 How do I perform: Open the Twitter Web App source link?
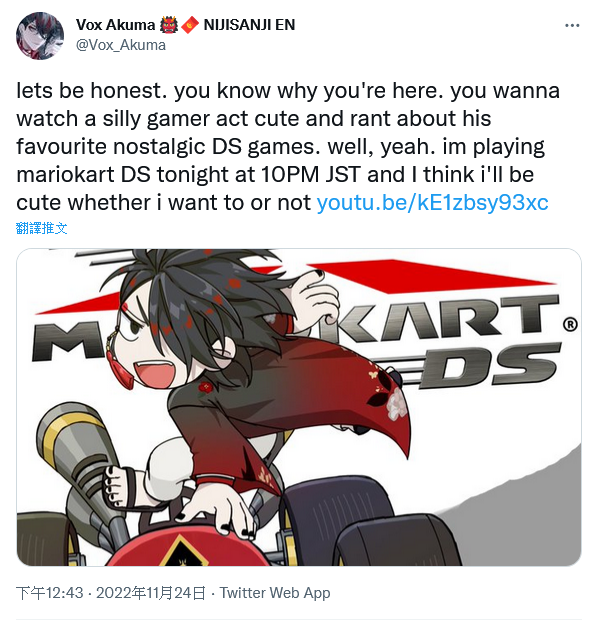(x=275, y=593)
